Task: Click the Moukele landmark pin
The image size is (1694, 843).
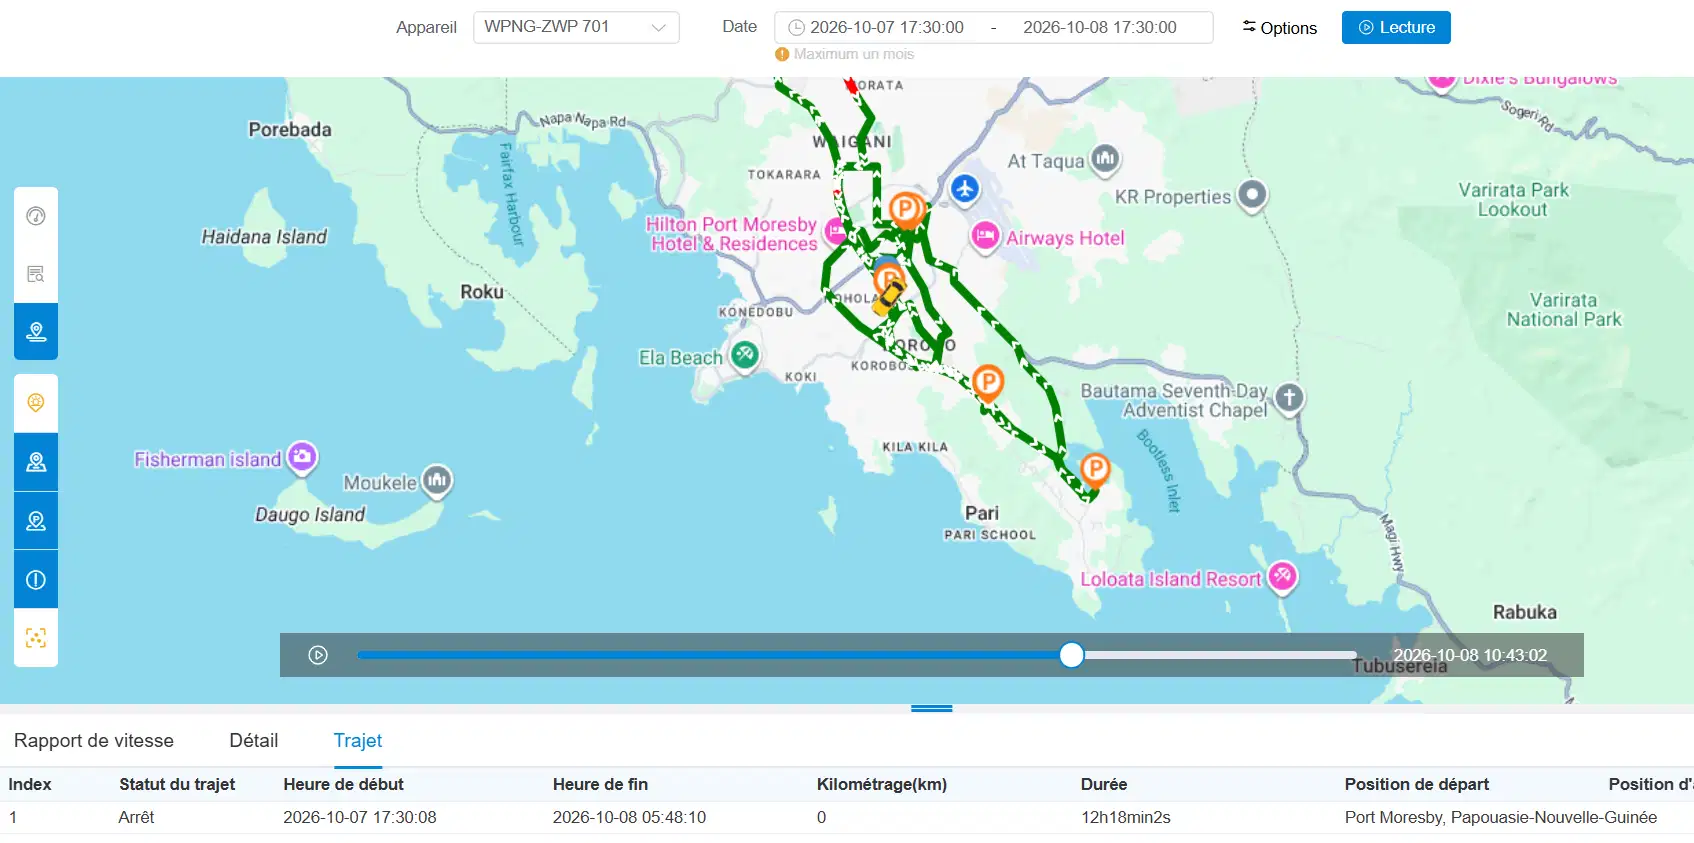Action: [437, 481]
